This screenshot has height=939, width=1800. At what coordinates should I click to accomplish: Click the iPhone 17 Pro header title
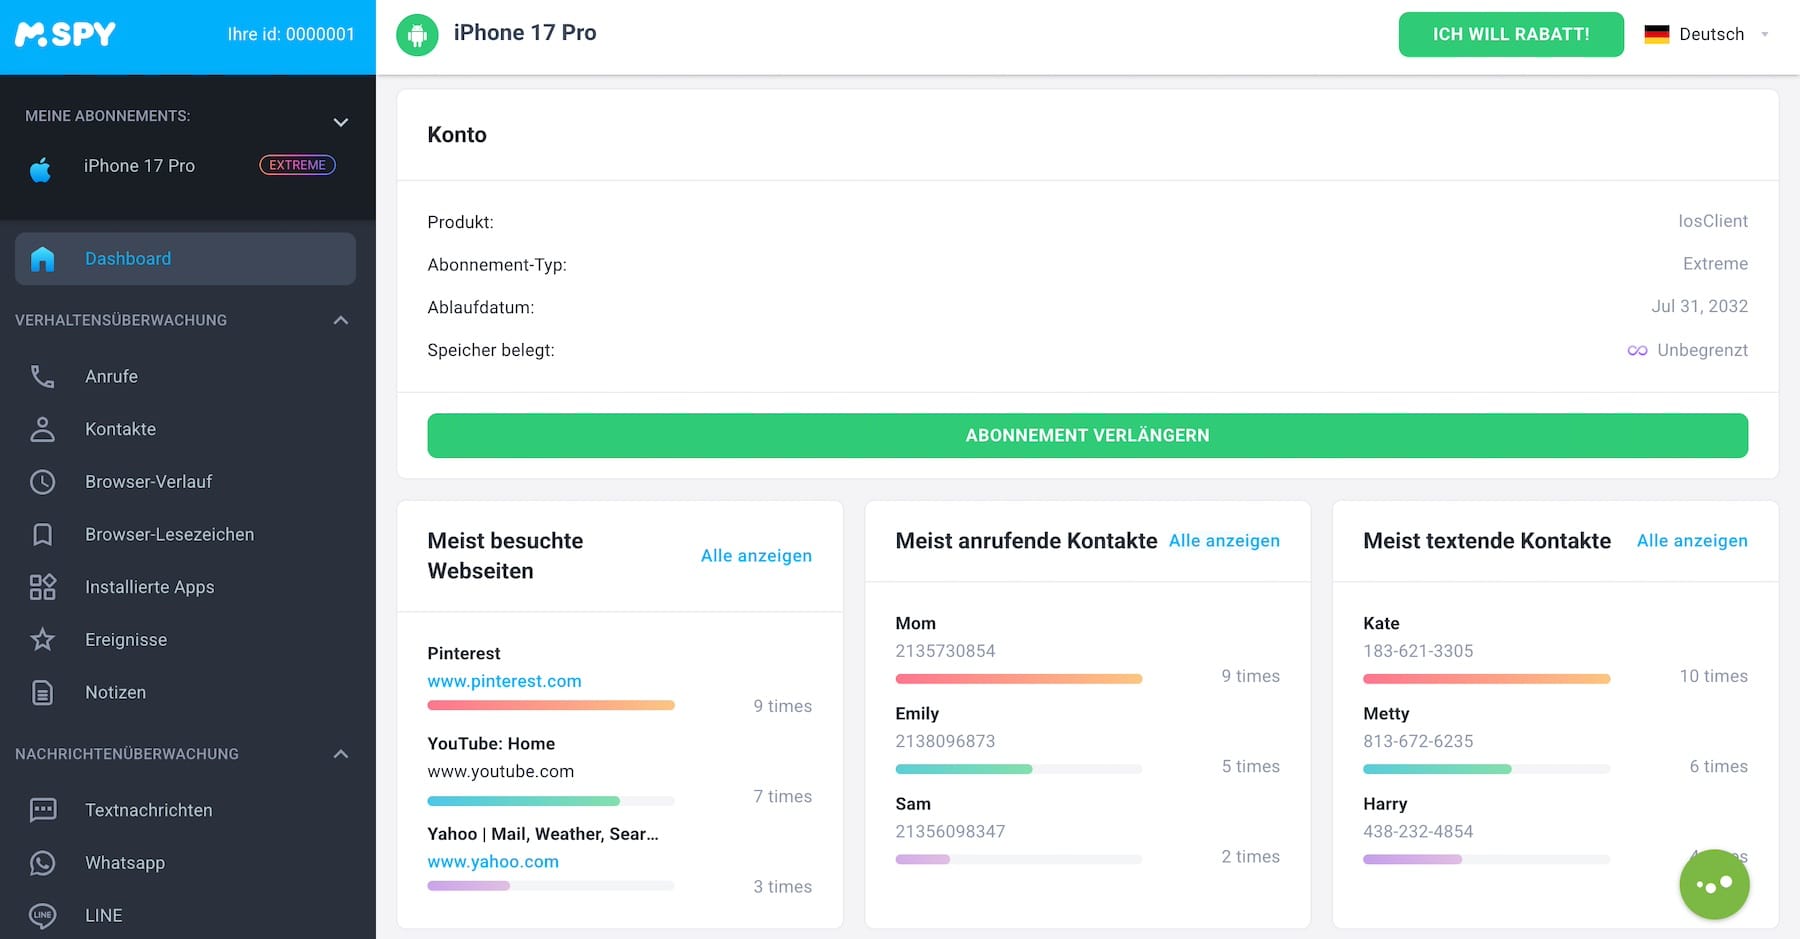tap(525, 33)
